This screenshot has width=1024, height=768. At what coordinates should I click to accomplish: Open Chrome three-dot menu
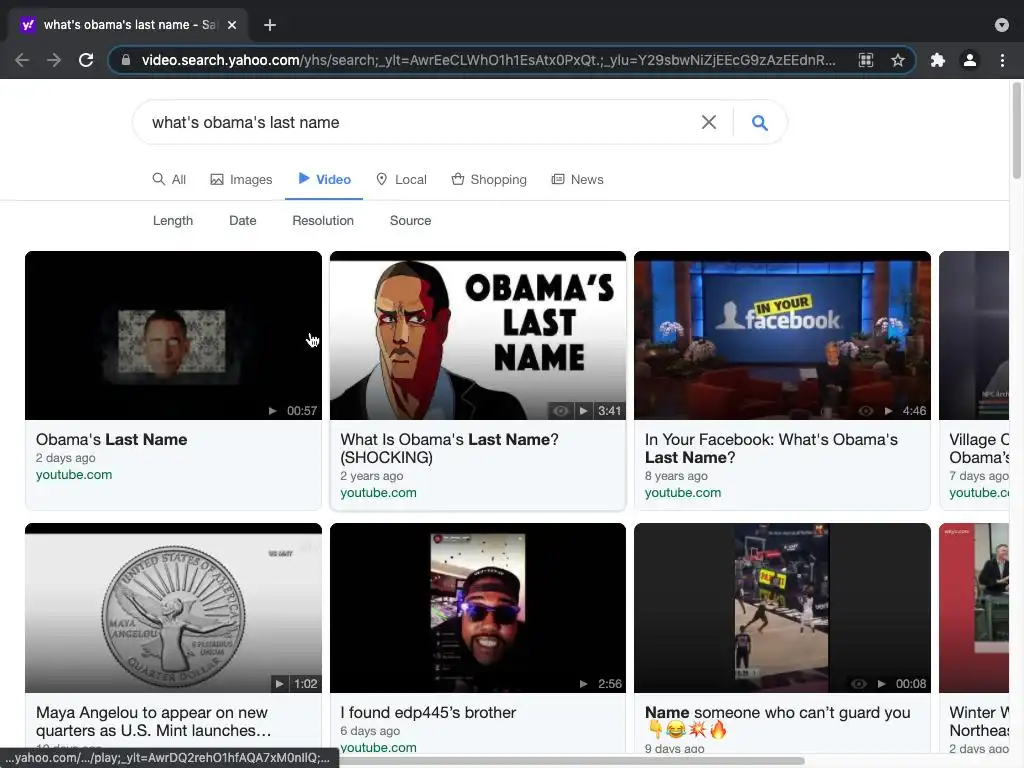pyautogui.click(x=1002, y=60)
